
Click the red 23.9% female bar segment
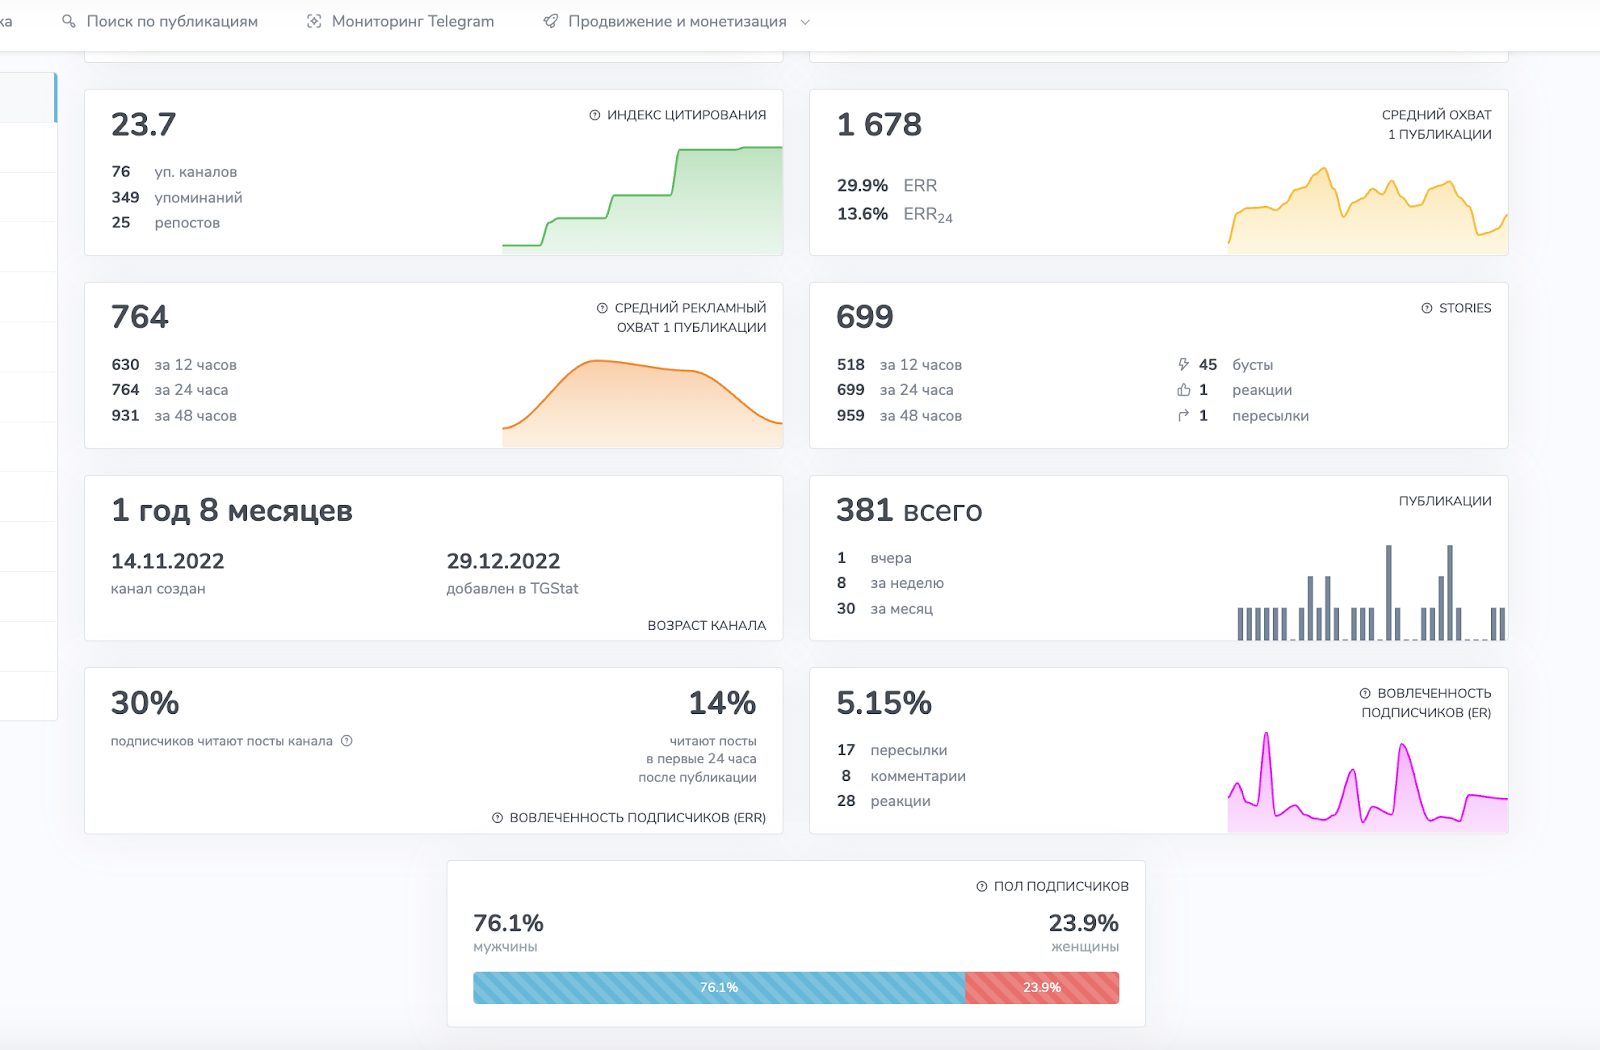(1042, 988)
